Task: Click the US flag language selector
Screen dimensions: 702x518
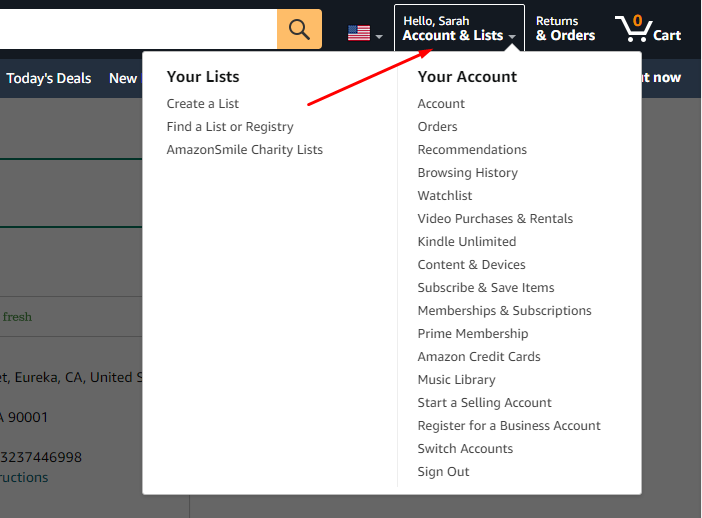Action: (359, 33)
